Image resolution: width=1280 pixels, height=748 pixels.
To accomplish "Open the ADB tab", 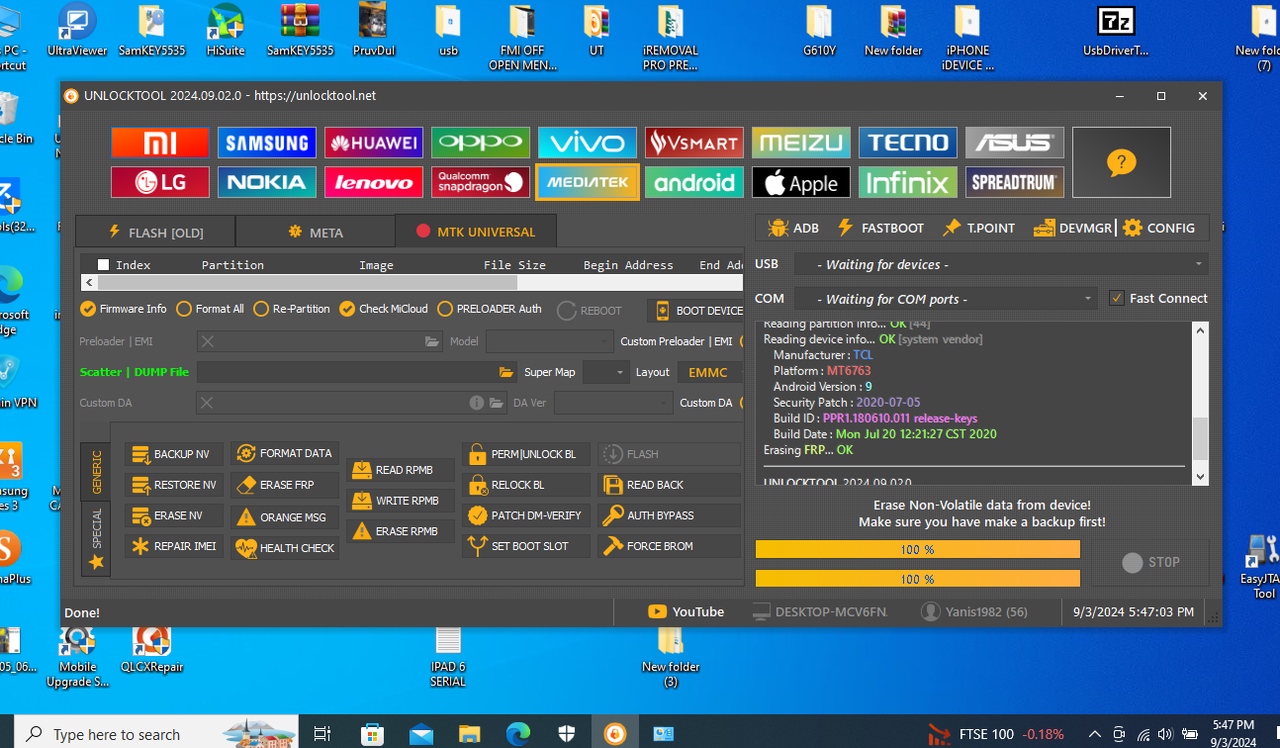I will tap(793, 228).
